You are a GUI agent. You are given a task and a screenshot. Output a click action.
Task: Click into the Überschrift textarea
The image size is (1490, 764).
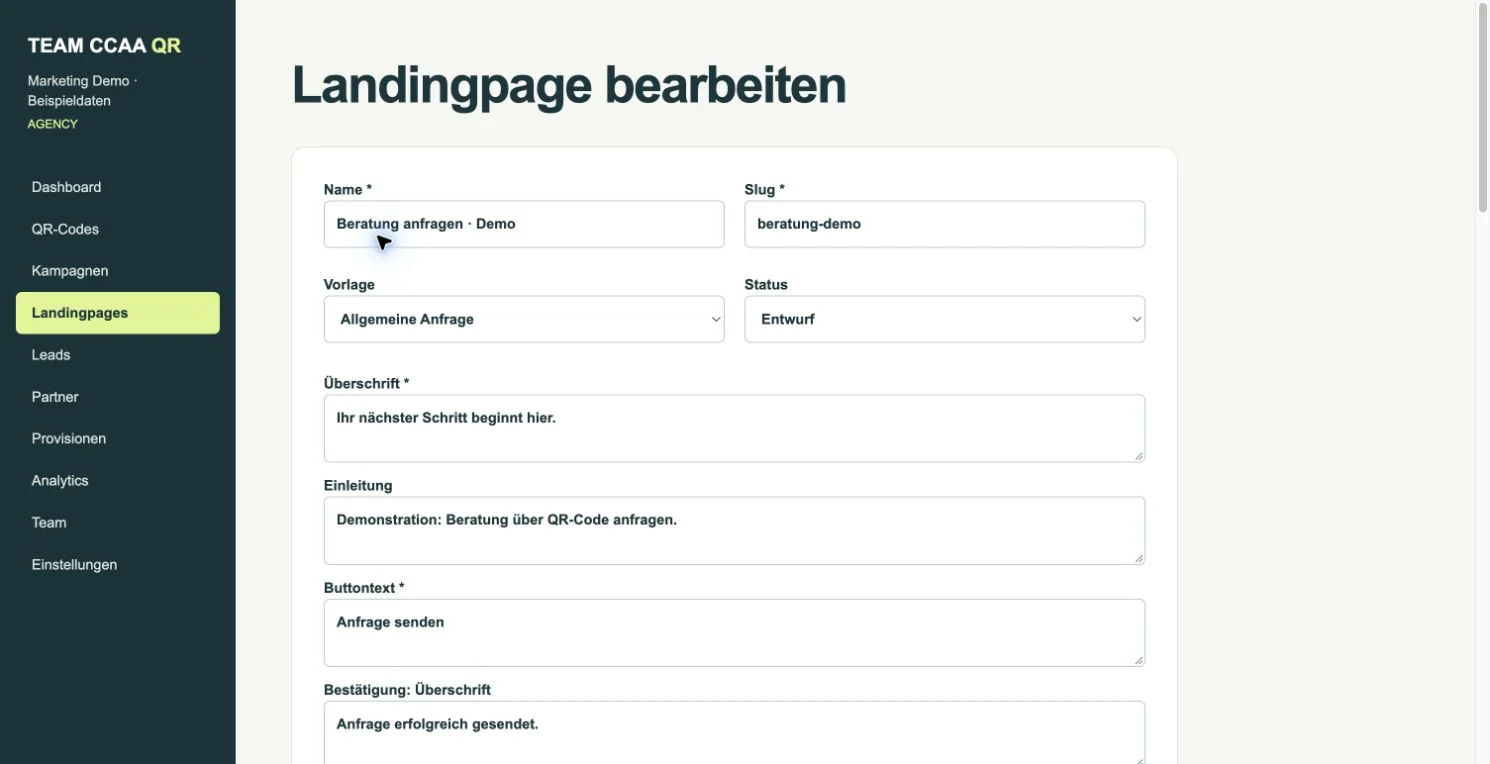pyautogui.click(x=734, y=428)
